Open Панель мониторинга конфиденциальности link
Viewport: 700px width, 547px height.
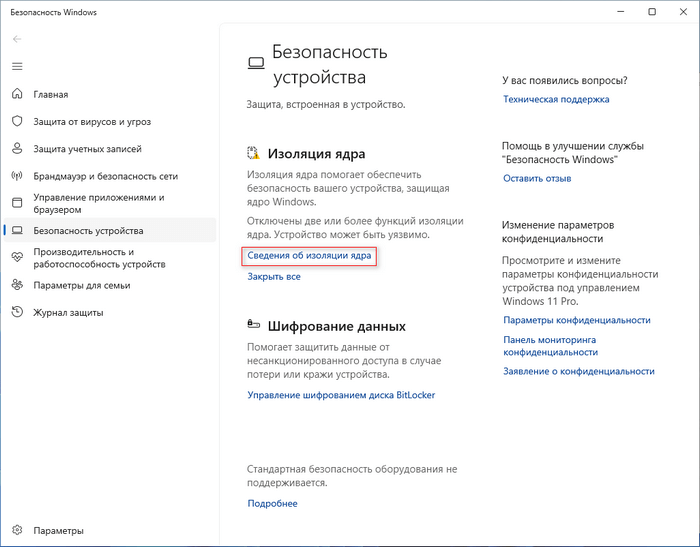[551, 346]
